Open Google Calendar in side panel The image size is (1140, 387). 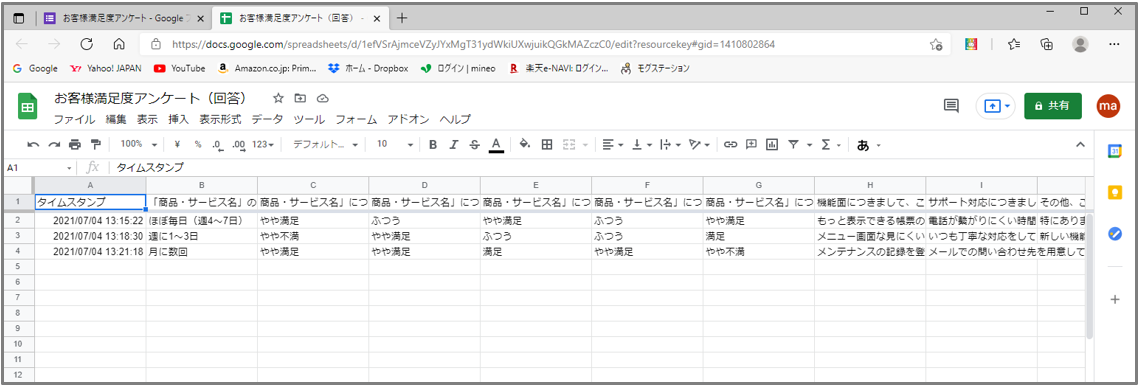[1115, 151]
